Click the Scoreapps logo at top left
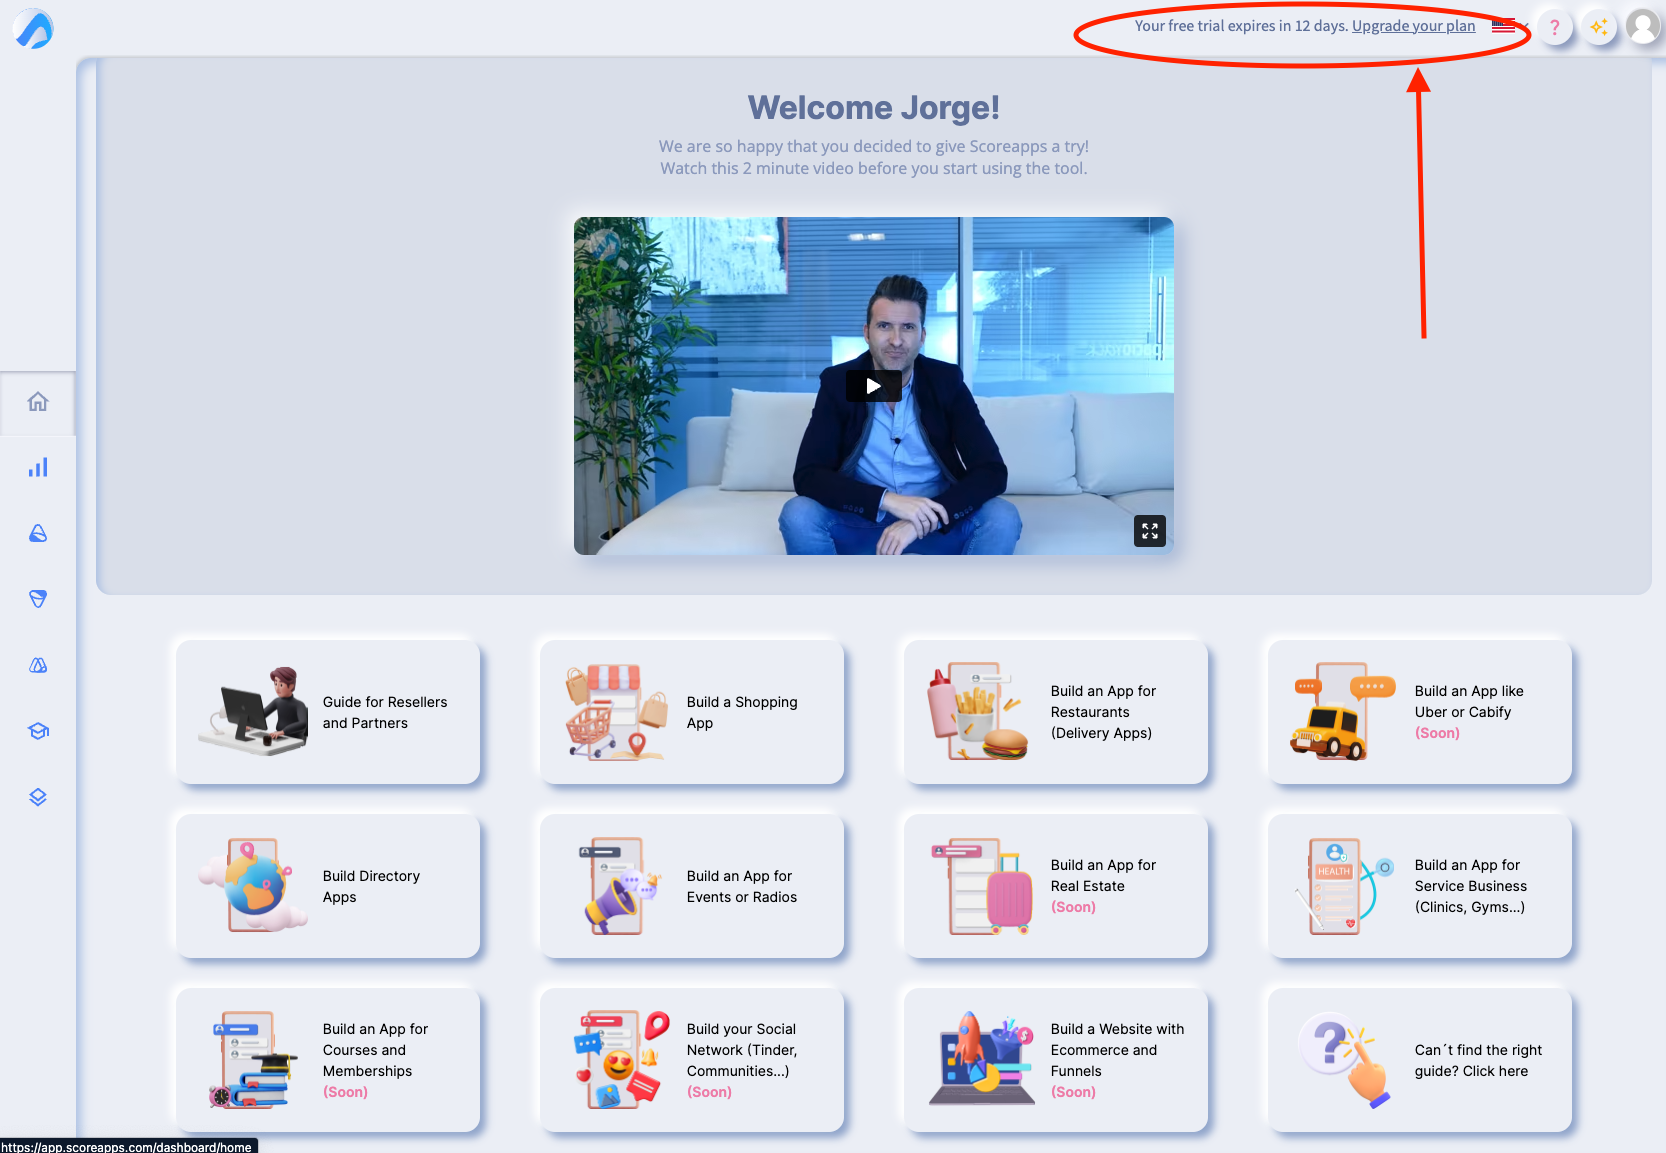This screenshot has width=1666, height=1153. pyautogui.click(x=33, y=28)
